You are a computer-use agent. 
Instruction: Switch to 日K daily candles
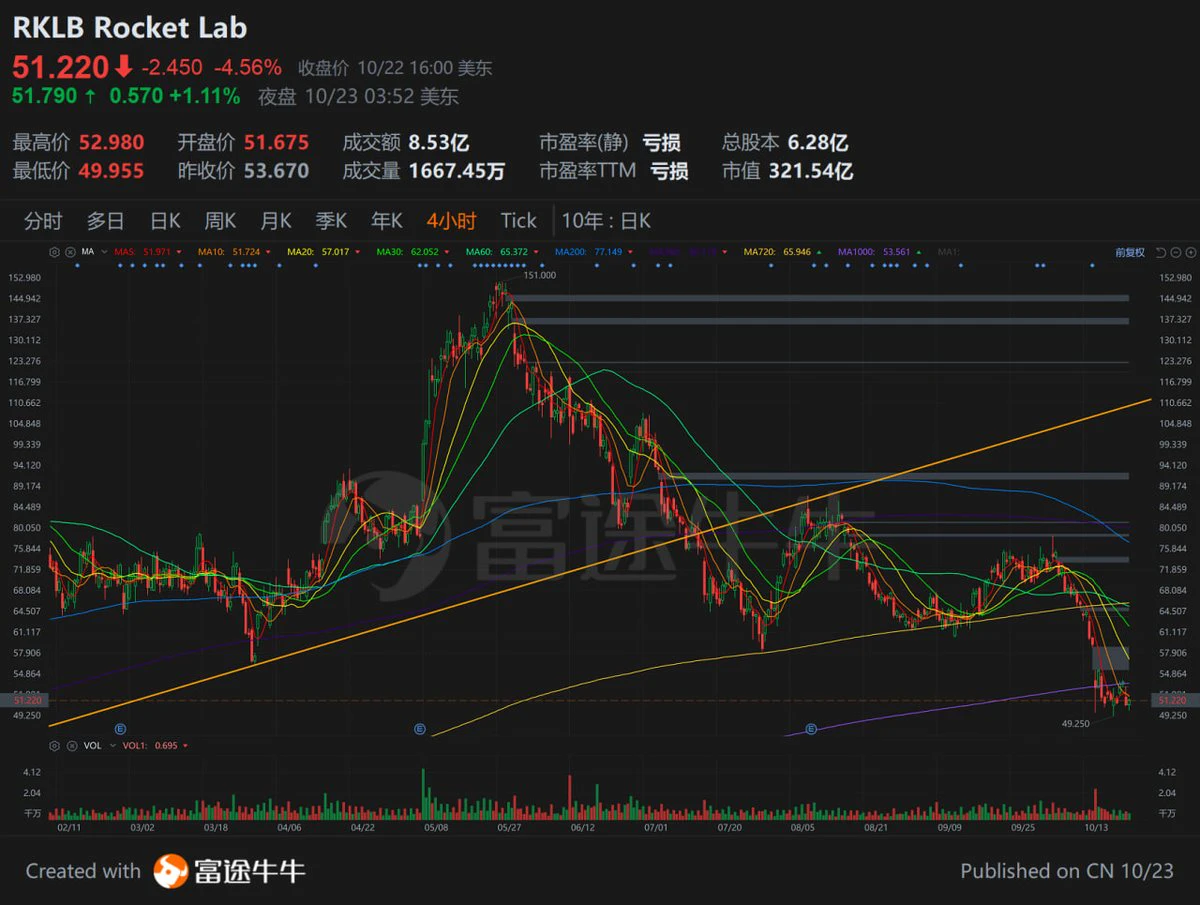click(x=165, y=221)
